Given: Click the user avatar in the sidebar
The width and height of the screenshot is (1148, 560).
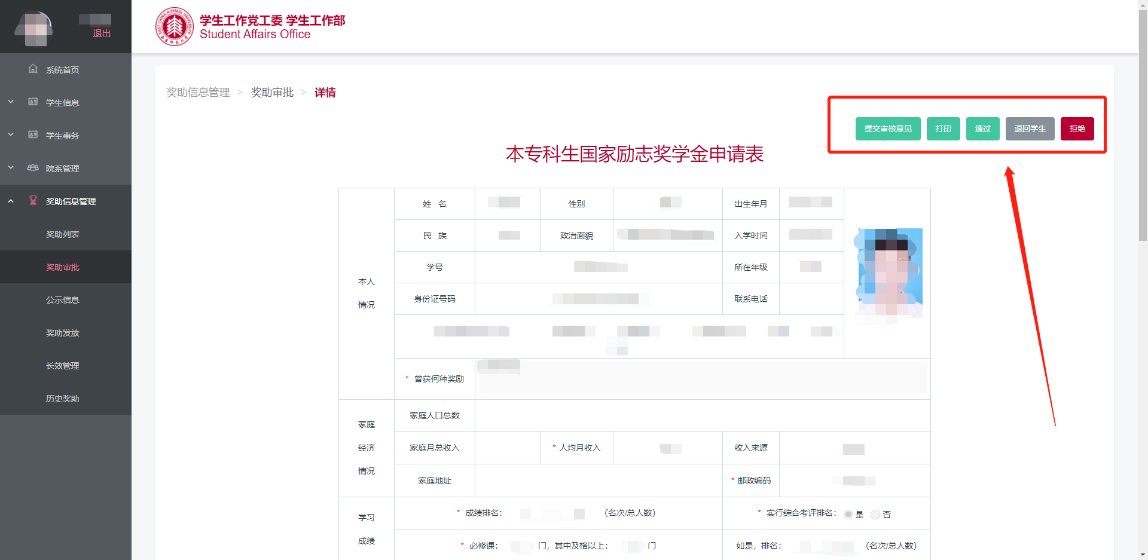Looking at the screenshot, I should [x=38, y=27].
